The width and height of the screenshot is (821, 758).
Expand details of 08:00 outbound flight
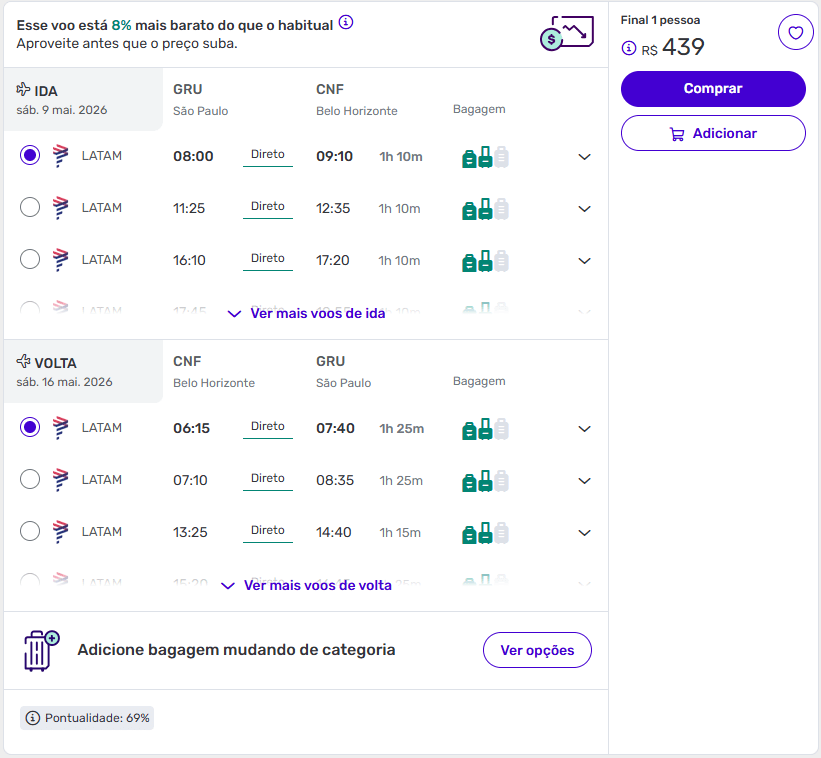tap(585, 157)
